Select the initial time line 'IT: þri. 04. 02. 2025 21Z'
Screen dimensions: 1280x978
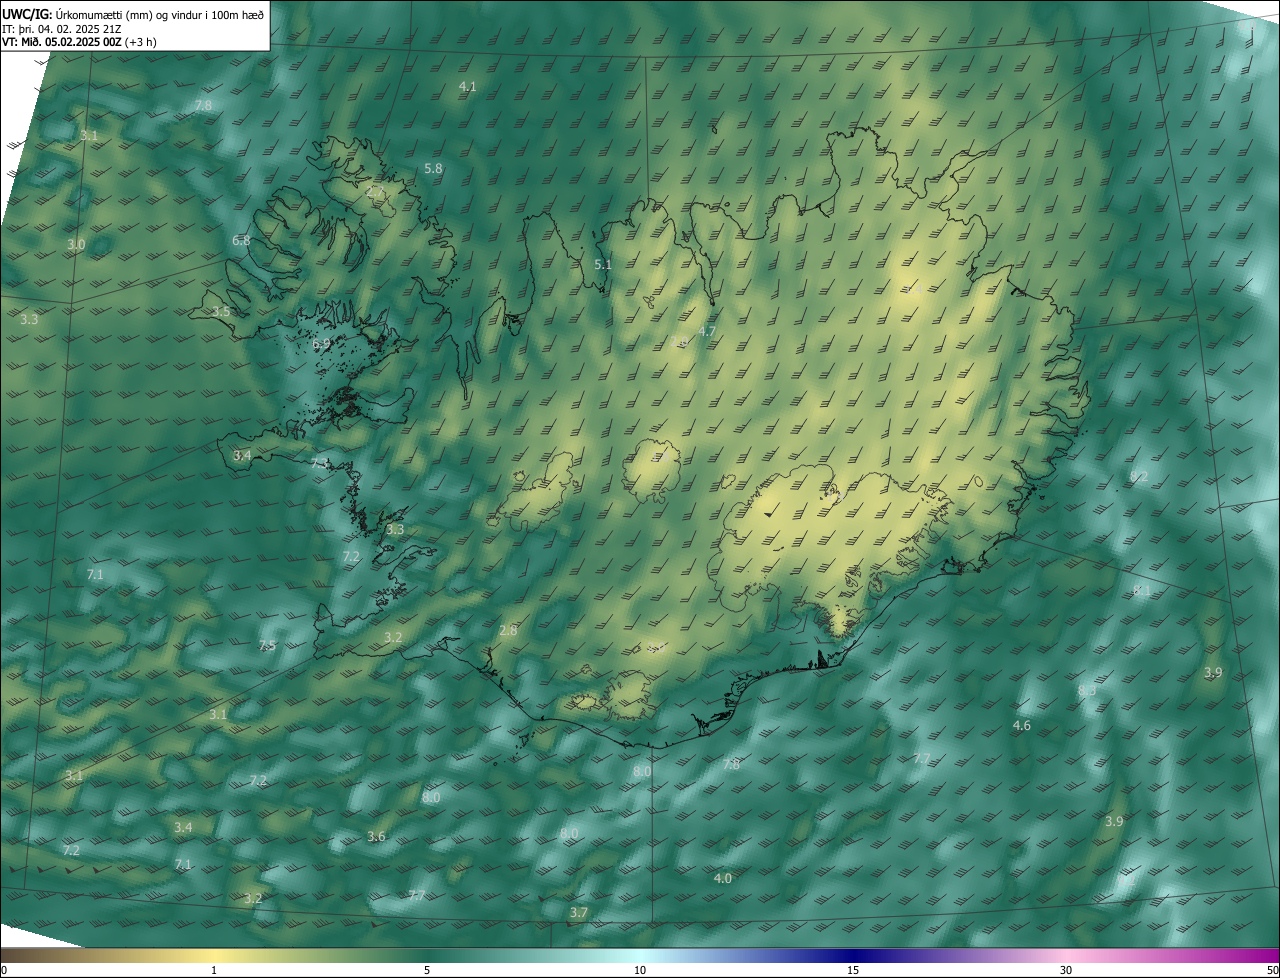[x=62, y=28]
